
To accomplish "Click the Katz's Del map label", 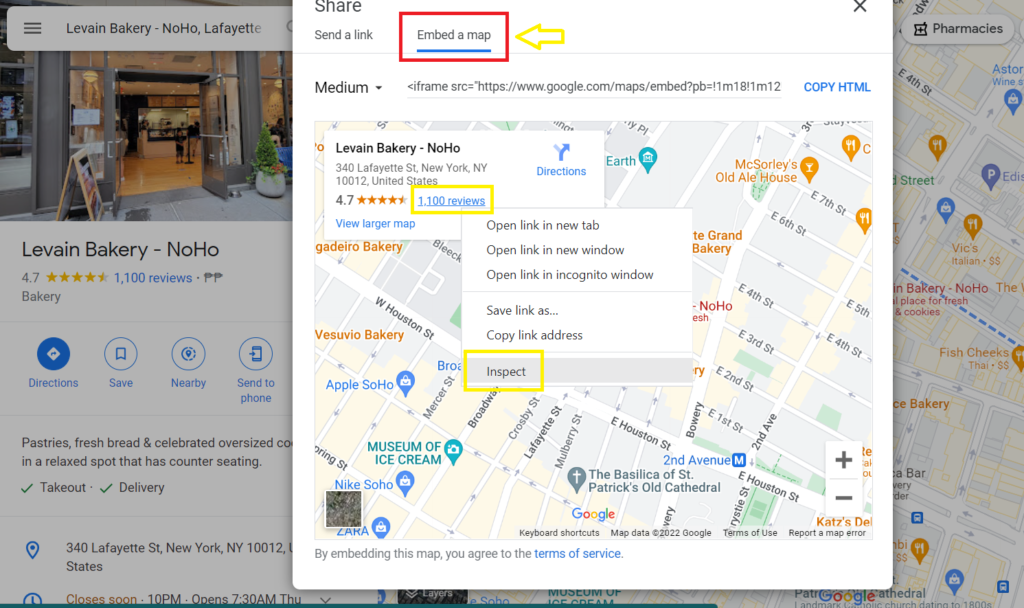I will pyautogui.click(x=844, y=522).
